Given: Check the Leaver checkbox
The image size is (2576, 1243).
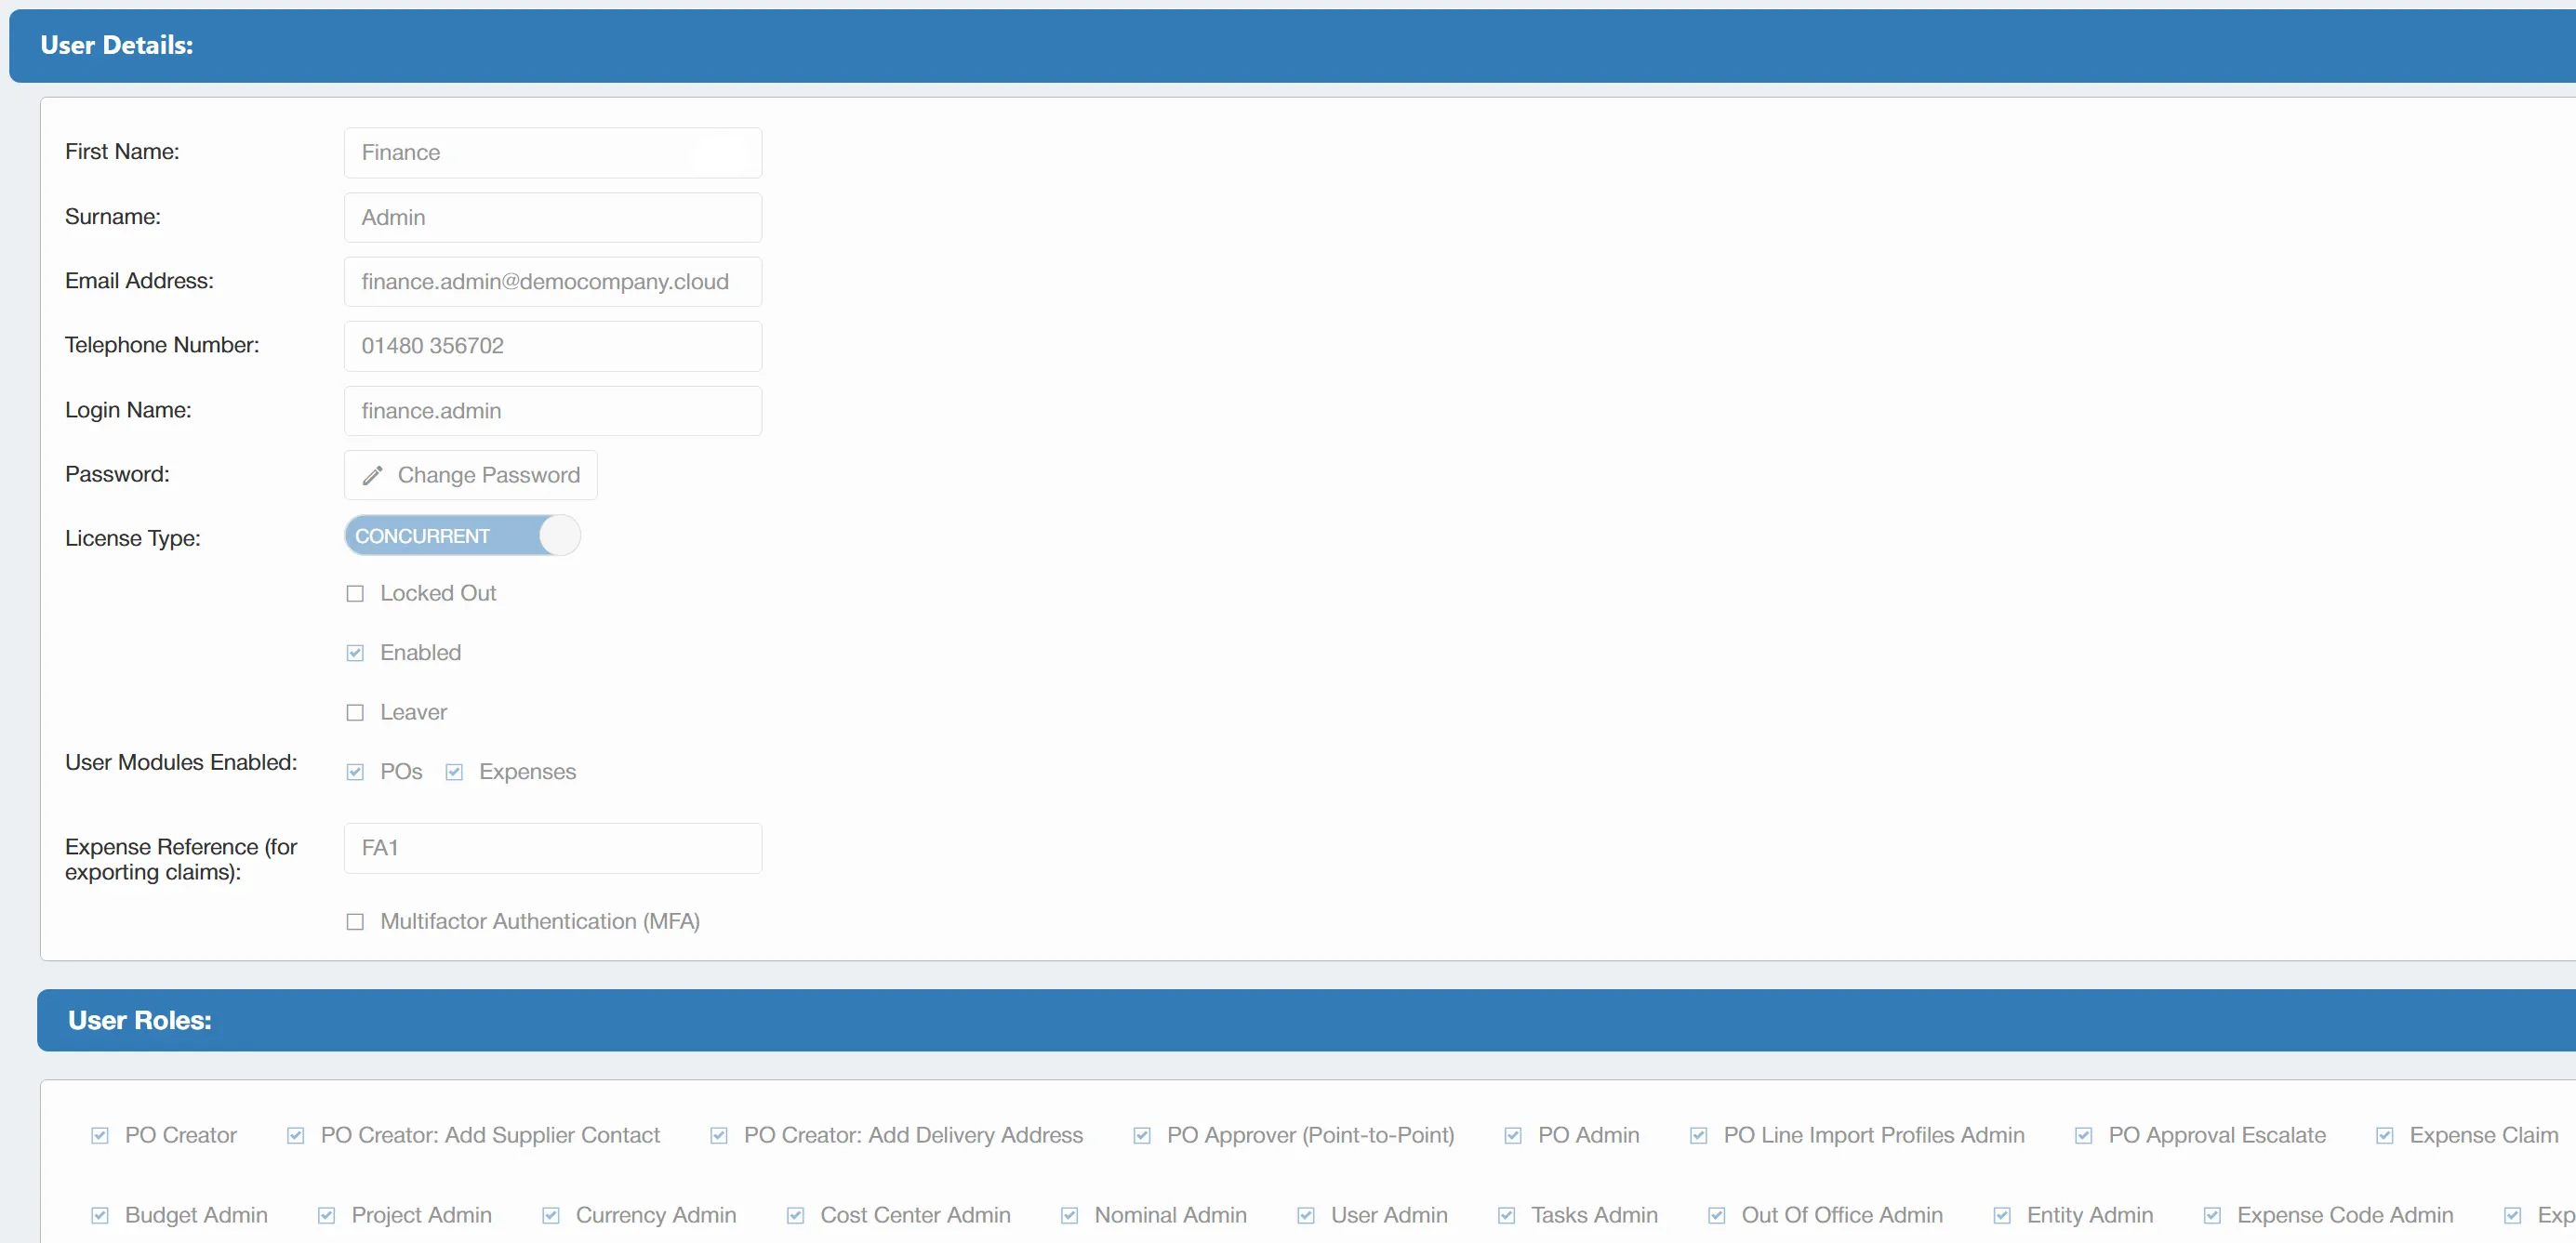Looking at the screenshot, I should tap(355, 712).
